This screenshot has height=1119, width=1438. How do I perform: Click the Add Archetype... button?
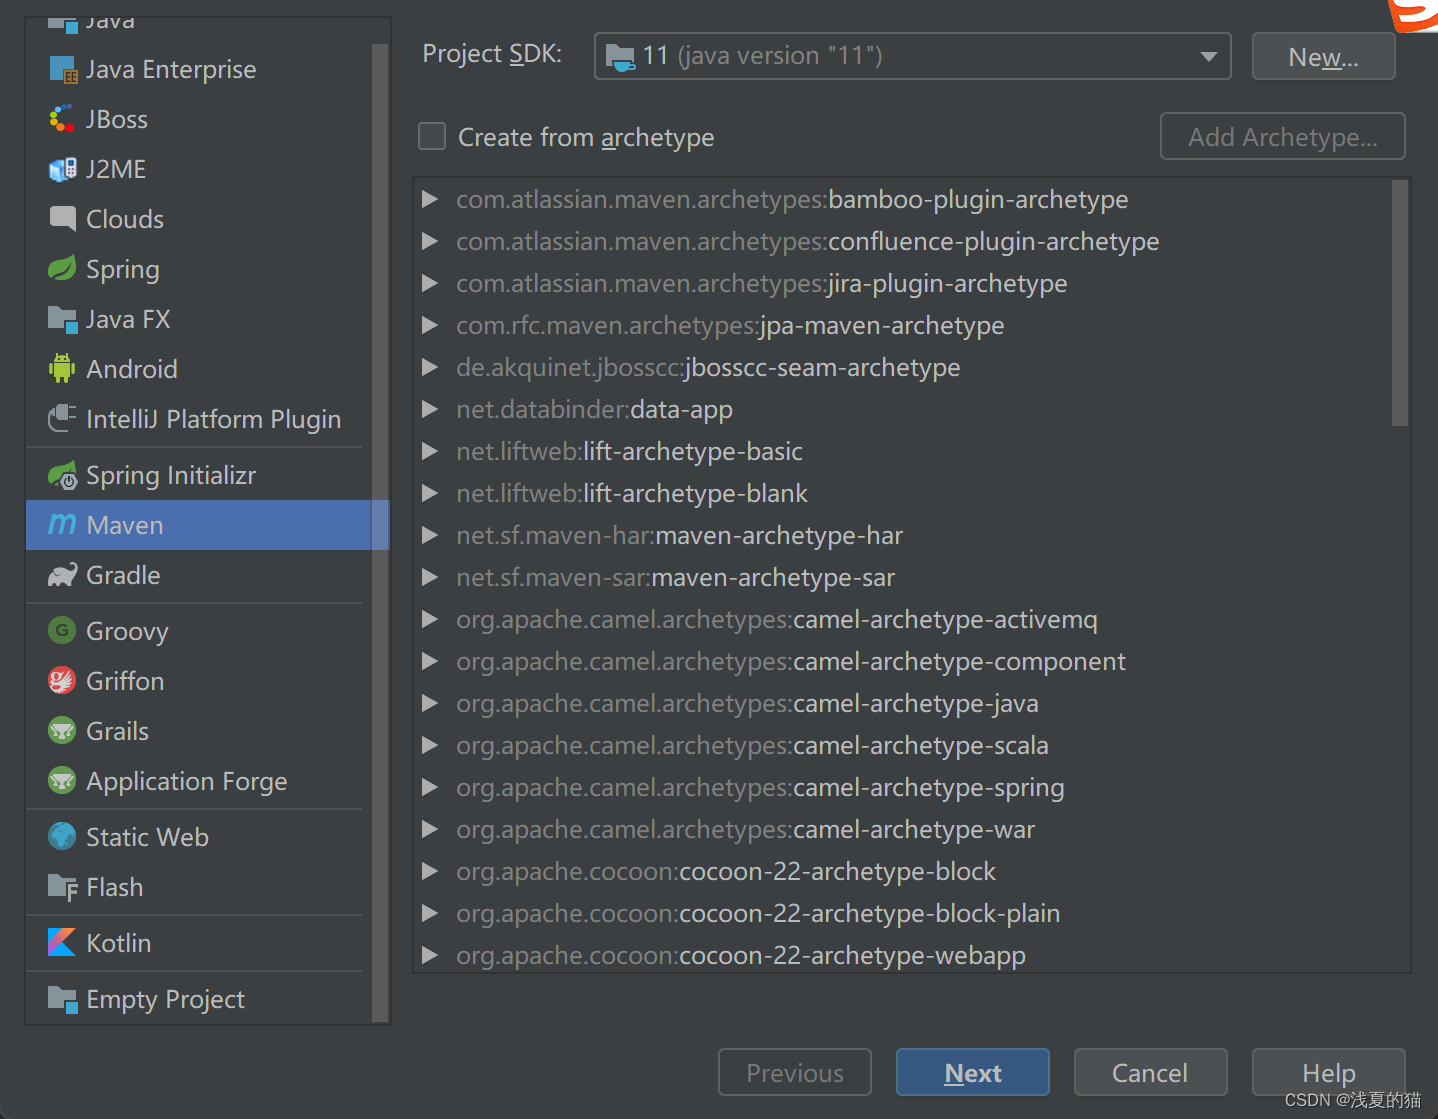(x=1282, y=136)
